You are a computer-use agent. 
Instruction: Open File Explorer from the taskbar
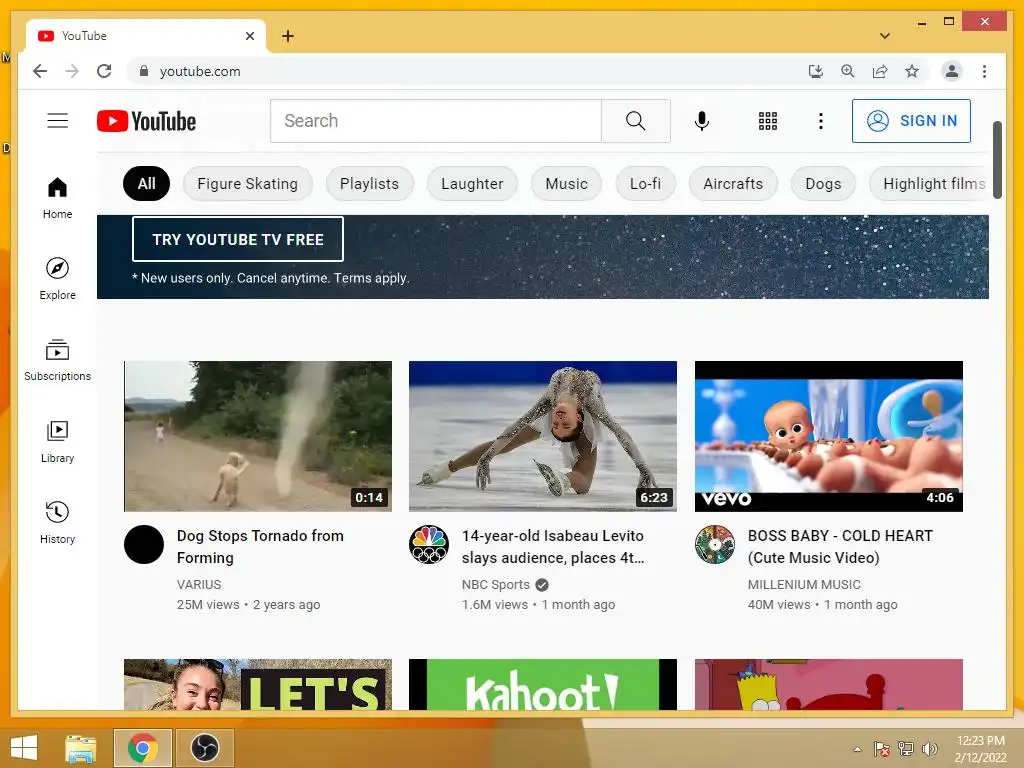pos(80,748)
